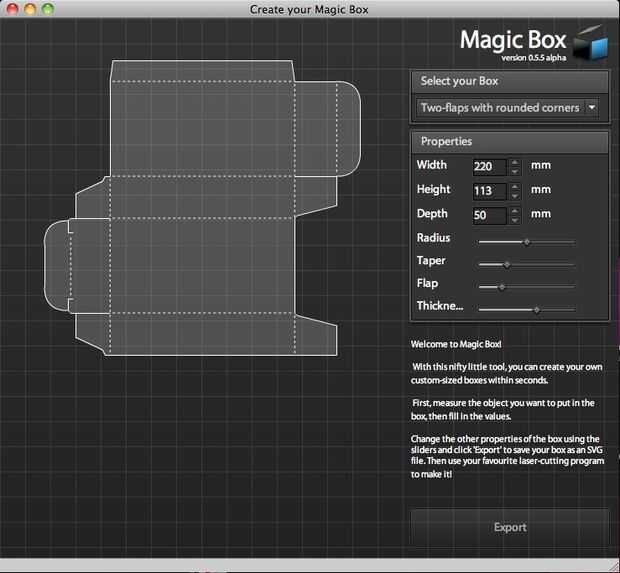The height and width of the screenshot is (573, 620).
Task: Open the box type dropdown 'Two-flaps with rounded corners'
Action: click(507, 108)
